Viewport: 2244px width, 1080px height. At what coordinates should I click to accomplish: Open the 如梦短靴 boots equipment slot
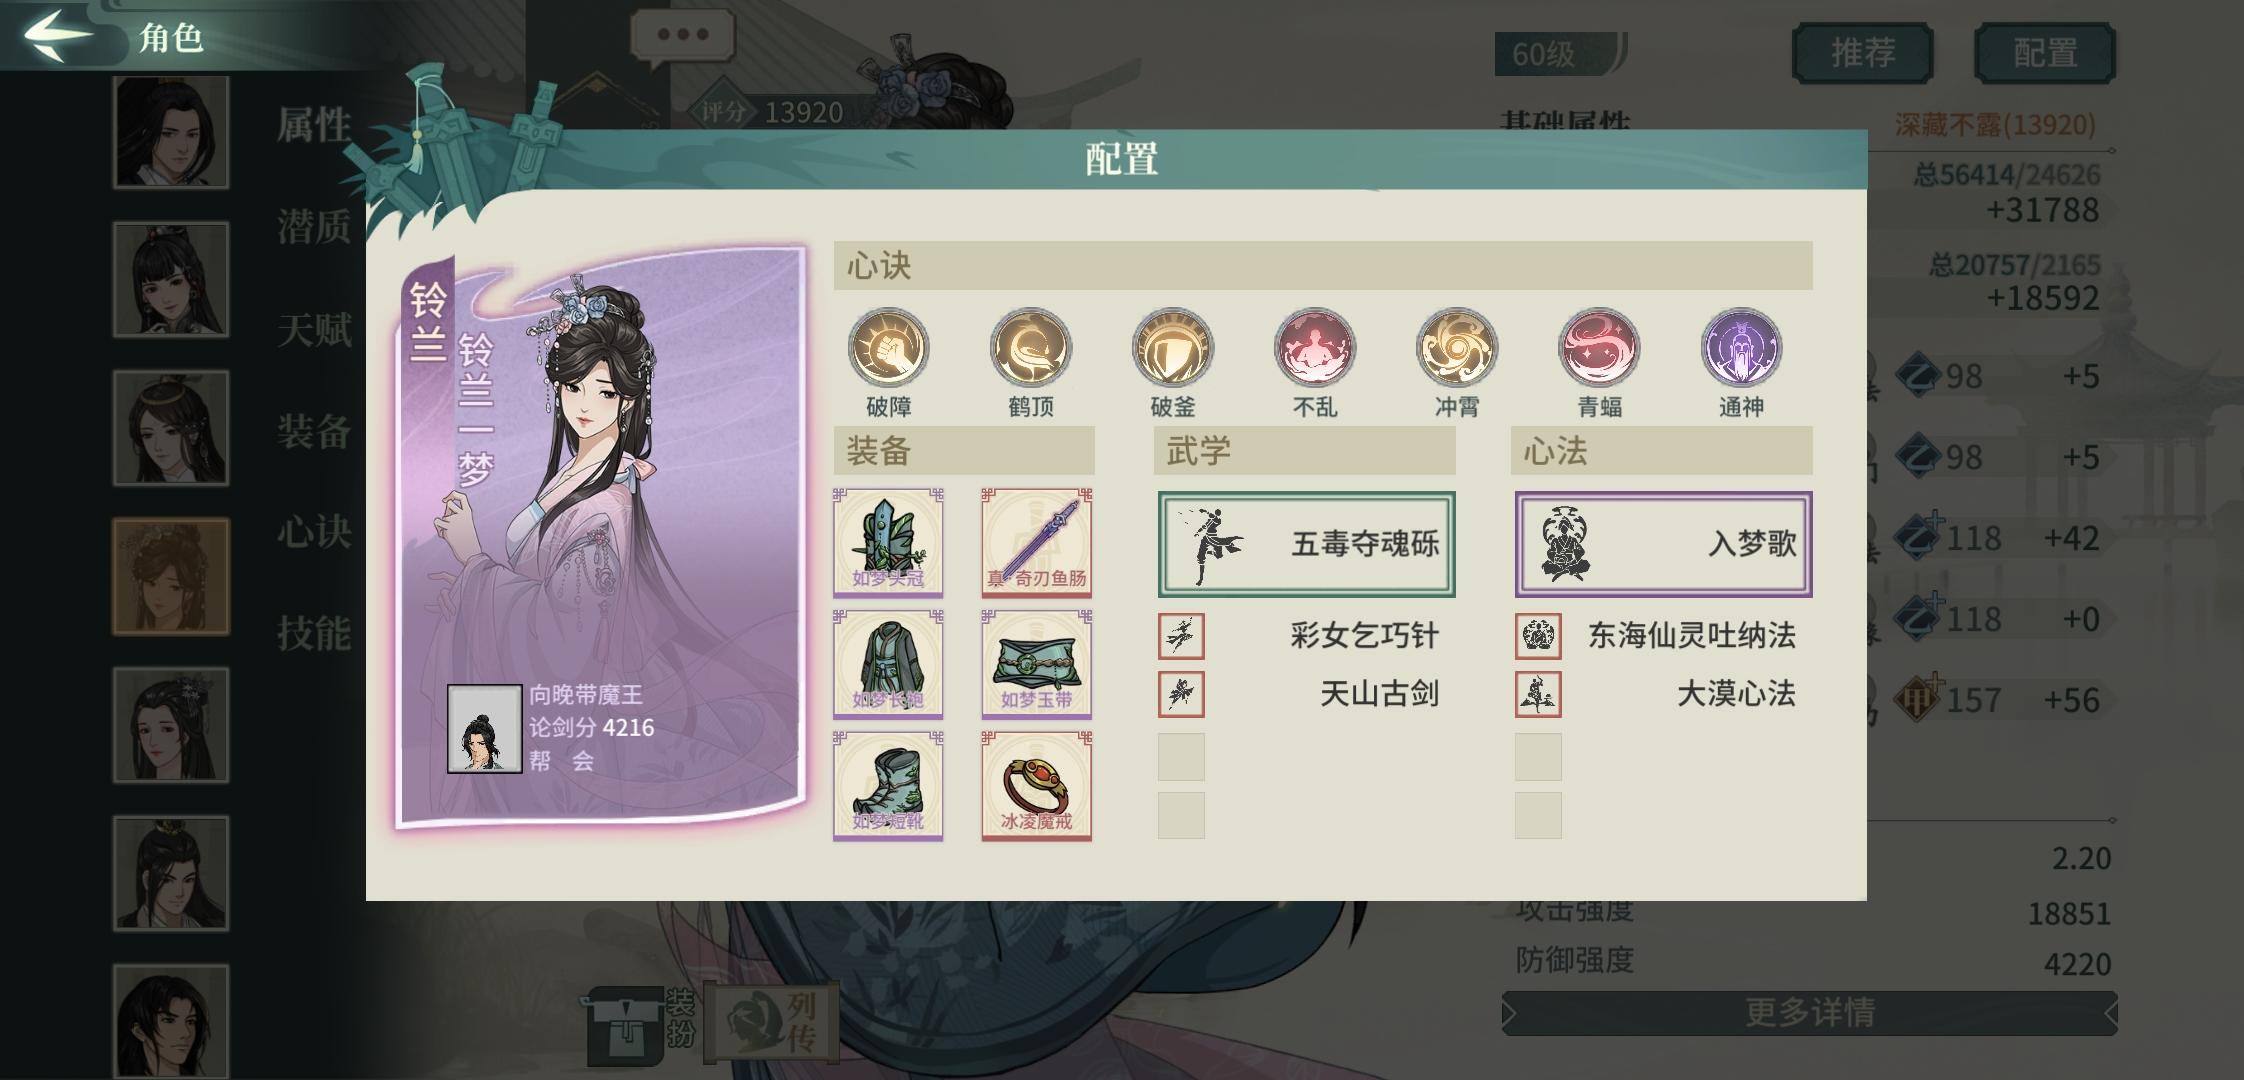point(888,786)
